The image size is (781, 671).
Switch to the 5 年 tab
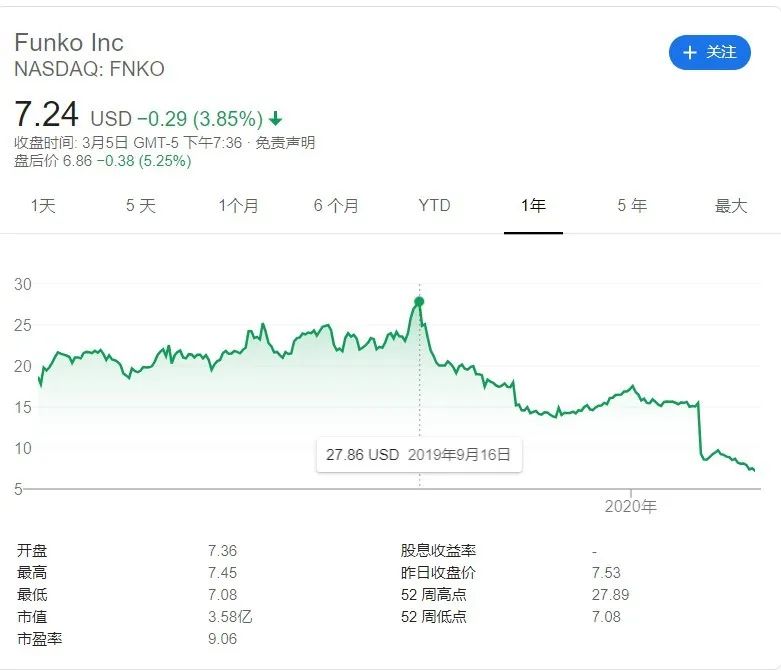tap(632, 206)
